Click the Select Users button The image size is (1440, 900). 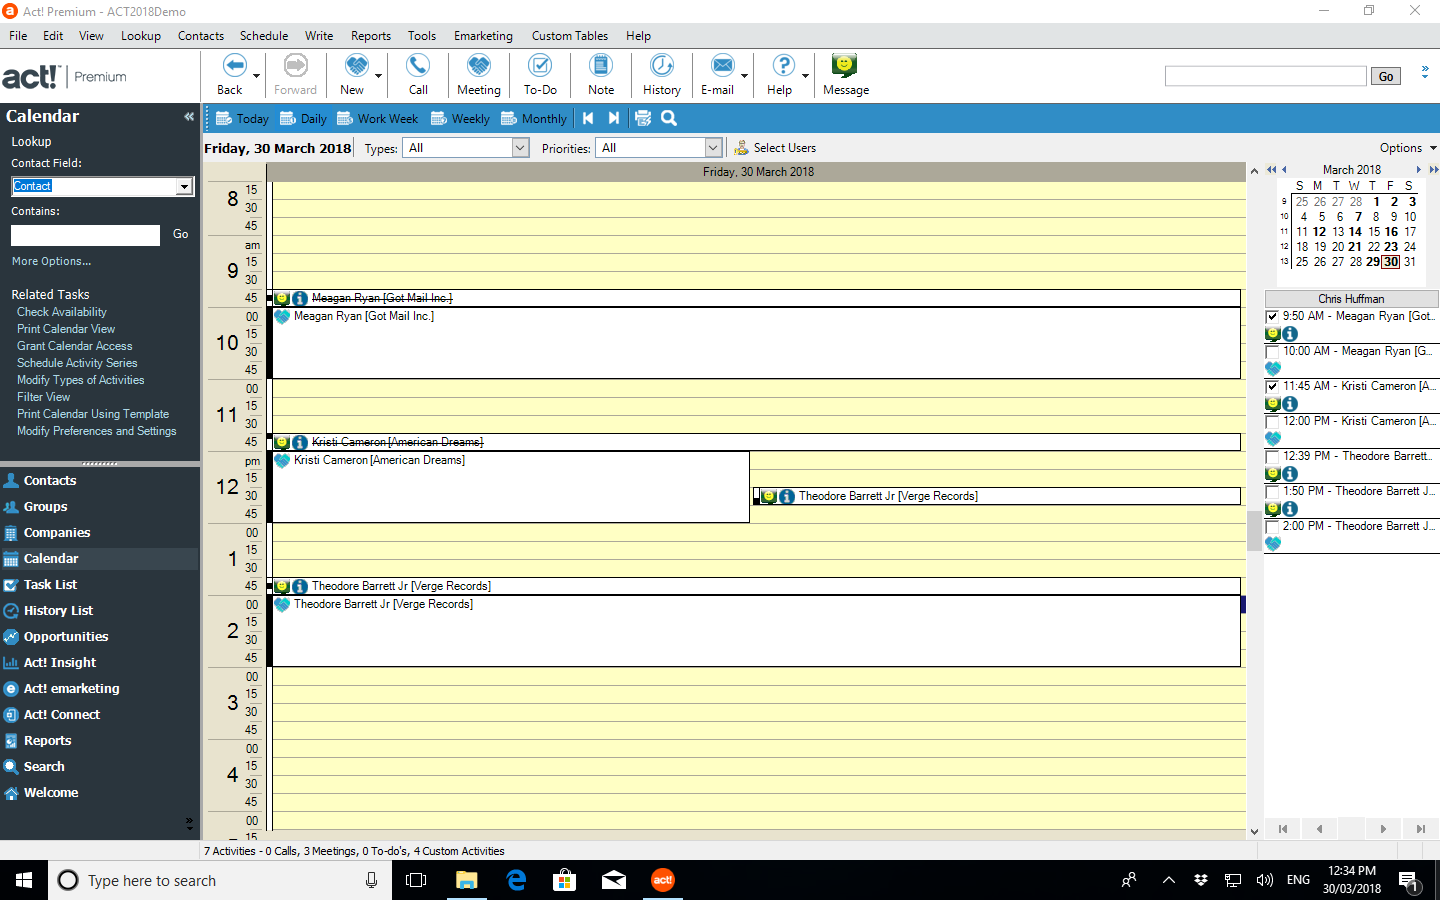click(775, 148)
